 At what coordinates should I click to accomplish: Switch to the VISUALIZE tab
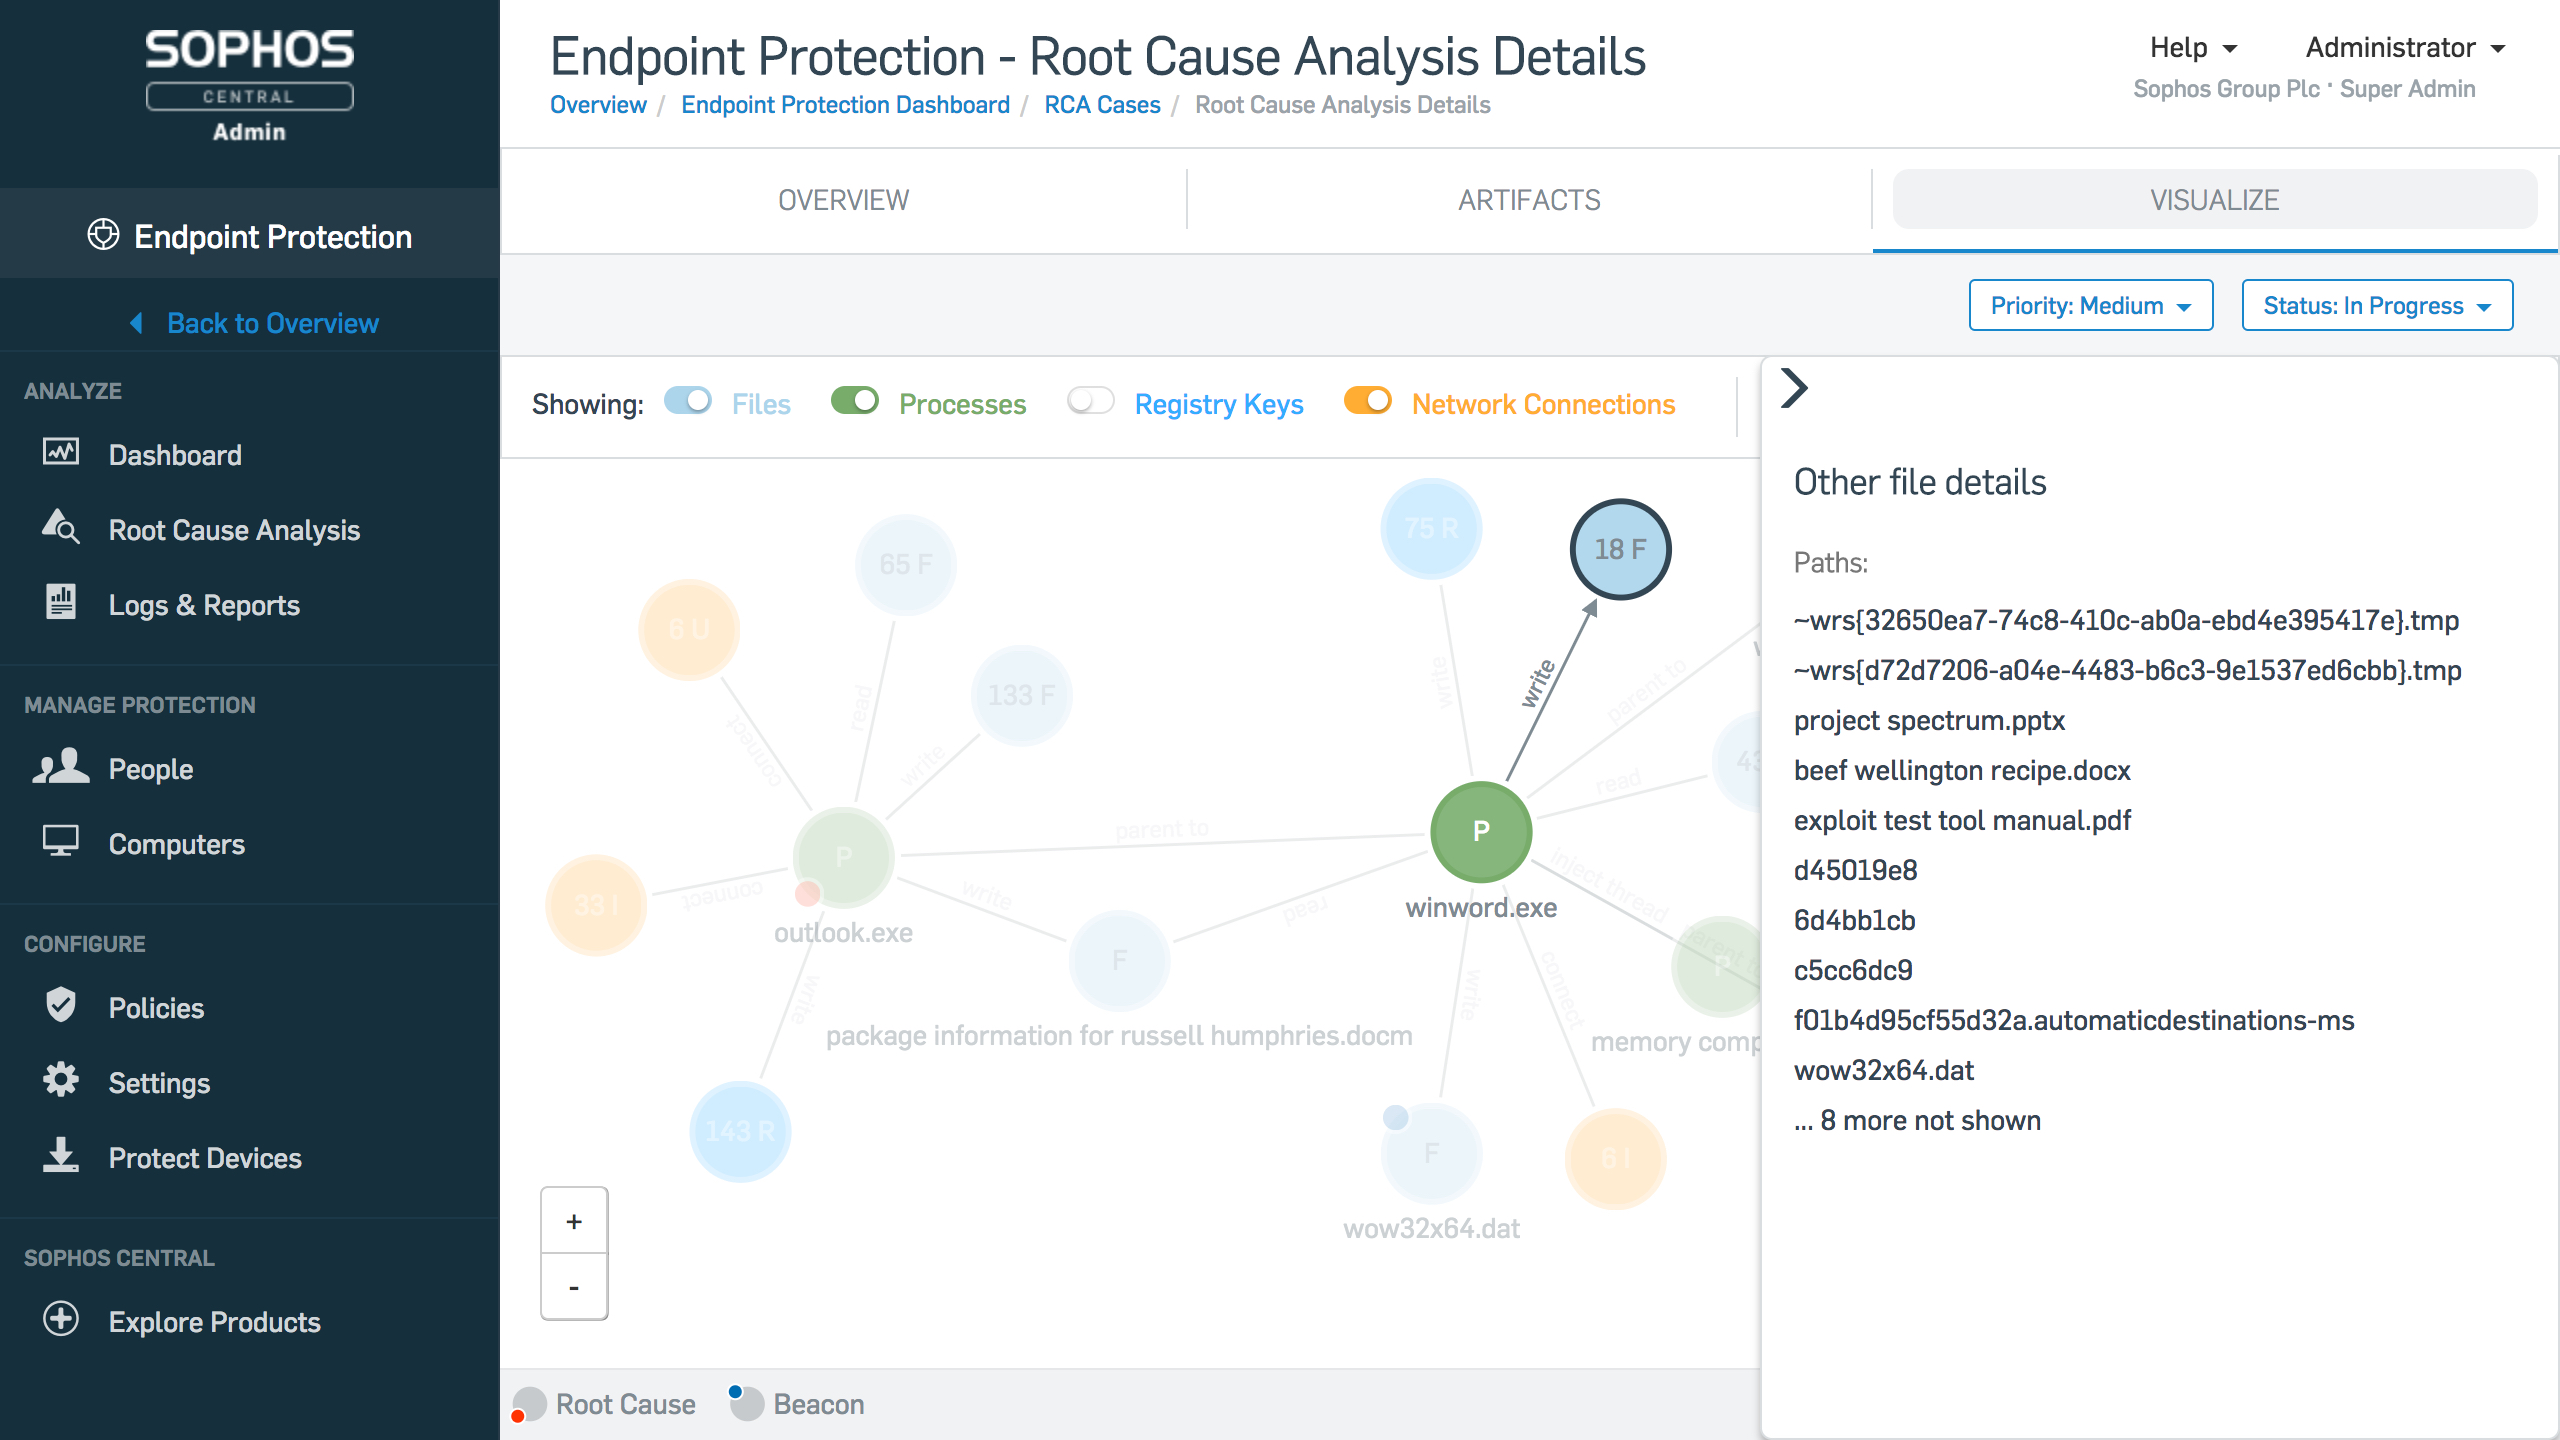pyautogui.click(x=2215, y=200)
